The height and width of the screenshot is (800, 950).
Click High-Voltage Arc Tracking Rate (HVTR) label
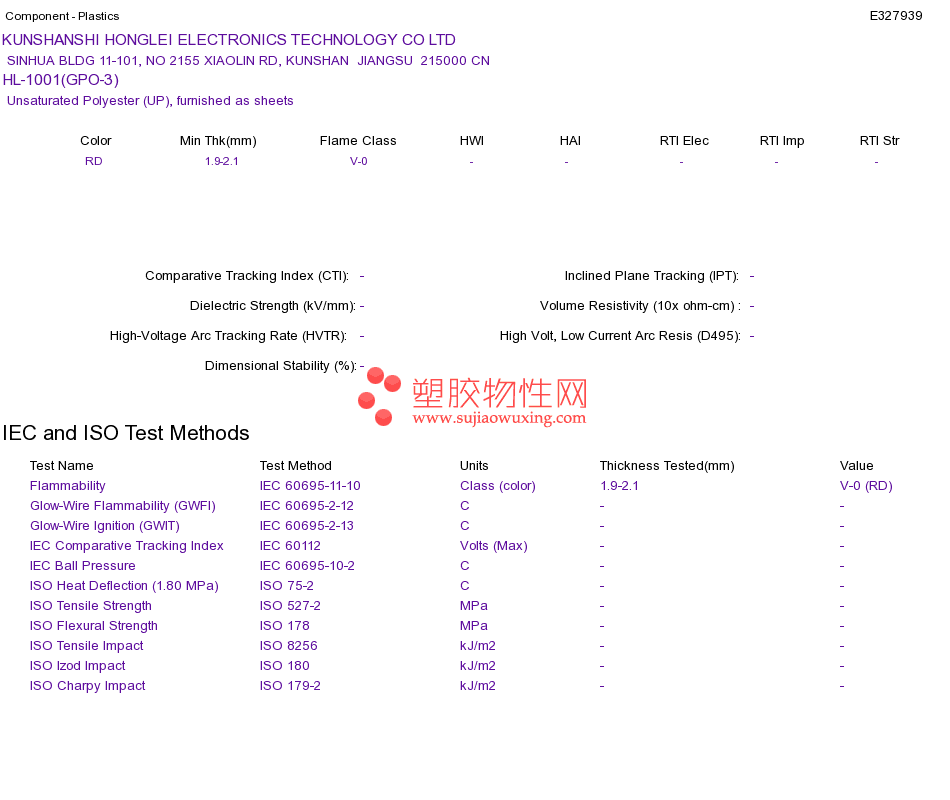click(x=228, y=336)
